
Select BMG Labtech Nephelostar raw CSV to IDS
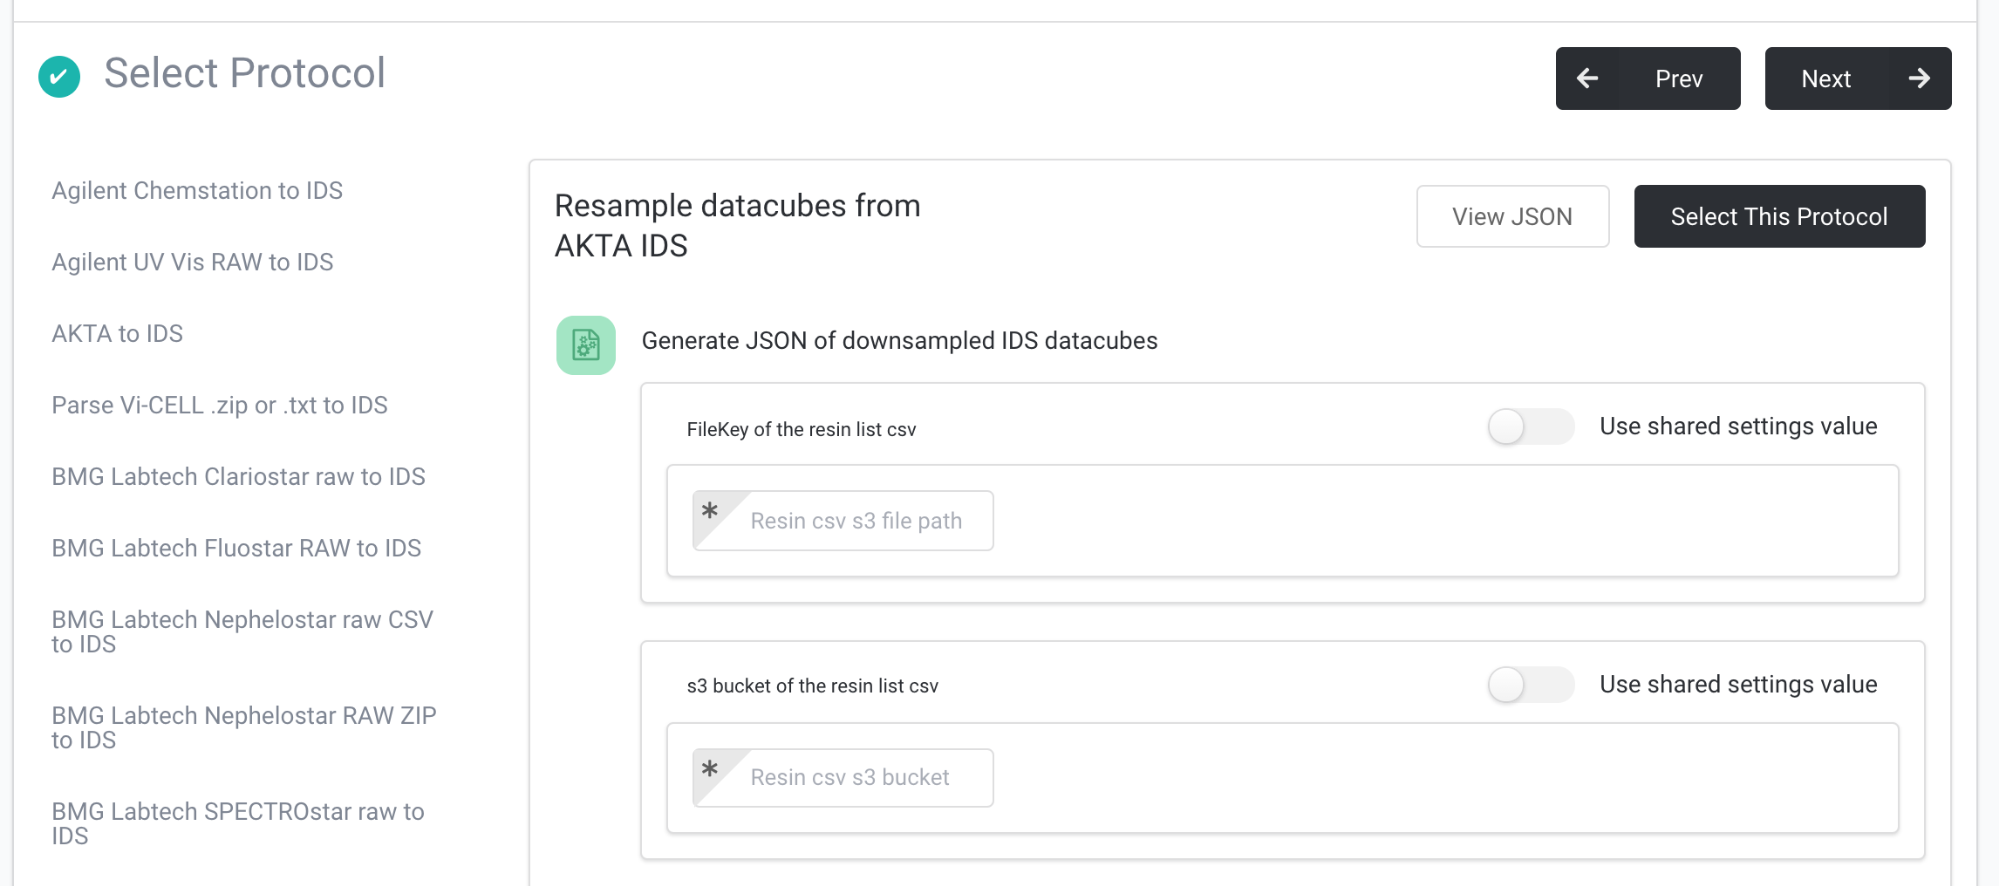(242, 632)
